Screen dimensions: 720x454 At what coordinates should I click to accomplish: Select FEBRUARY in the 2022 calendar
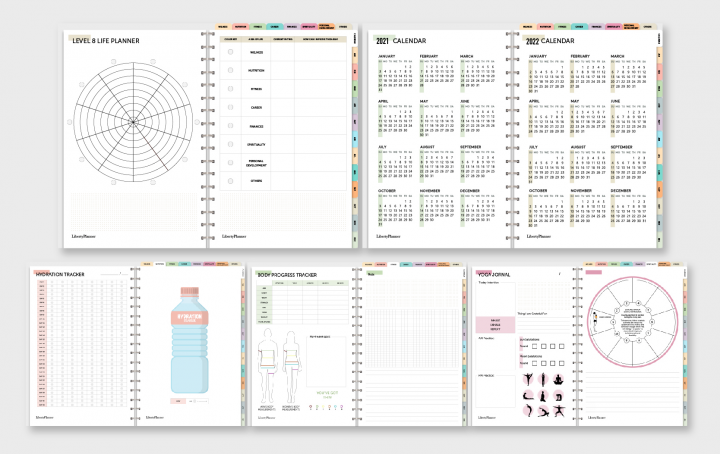(x=580, y=56)
